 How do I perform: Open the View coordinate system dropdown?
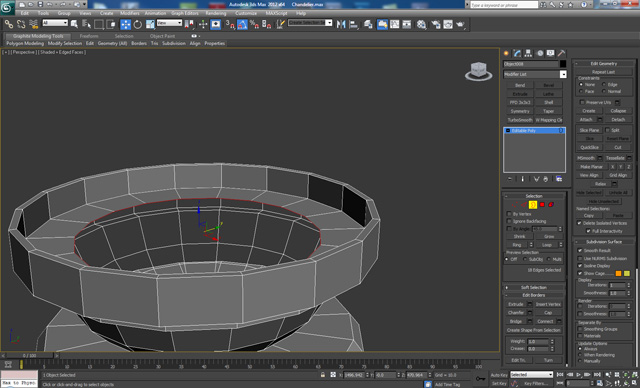pyautogui.click(x=169, y=23)
